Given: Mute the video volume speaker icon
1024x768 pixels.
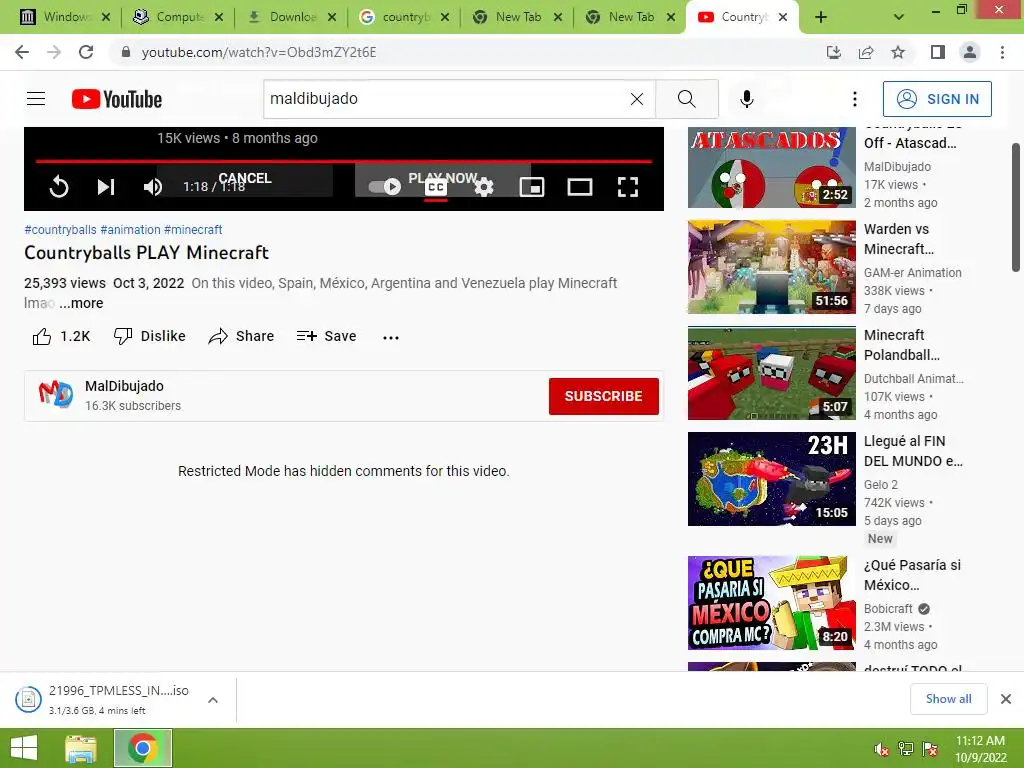Looking at the screenshot, I should [x=153, y=187].
